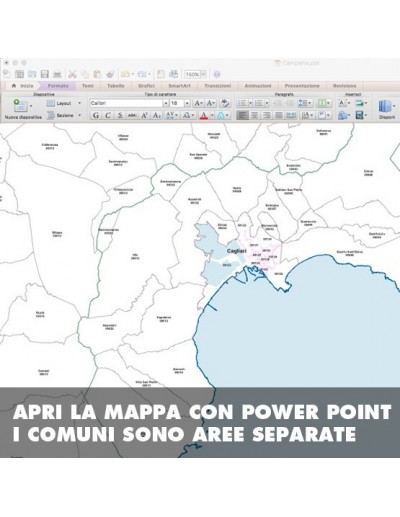Open the purple Help question mark icon
This screenshot has width=400, height=517.
pos(217,74)
